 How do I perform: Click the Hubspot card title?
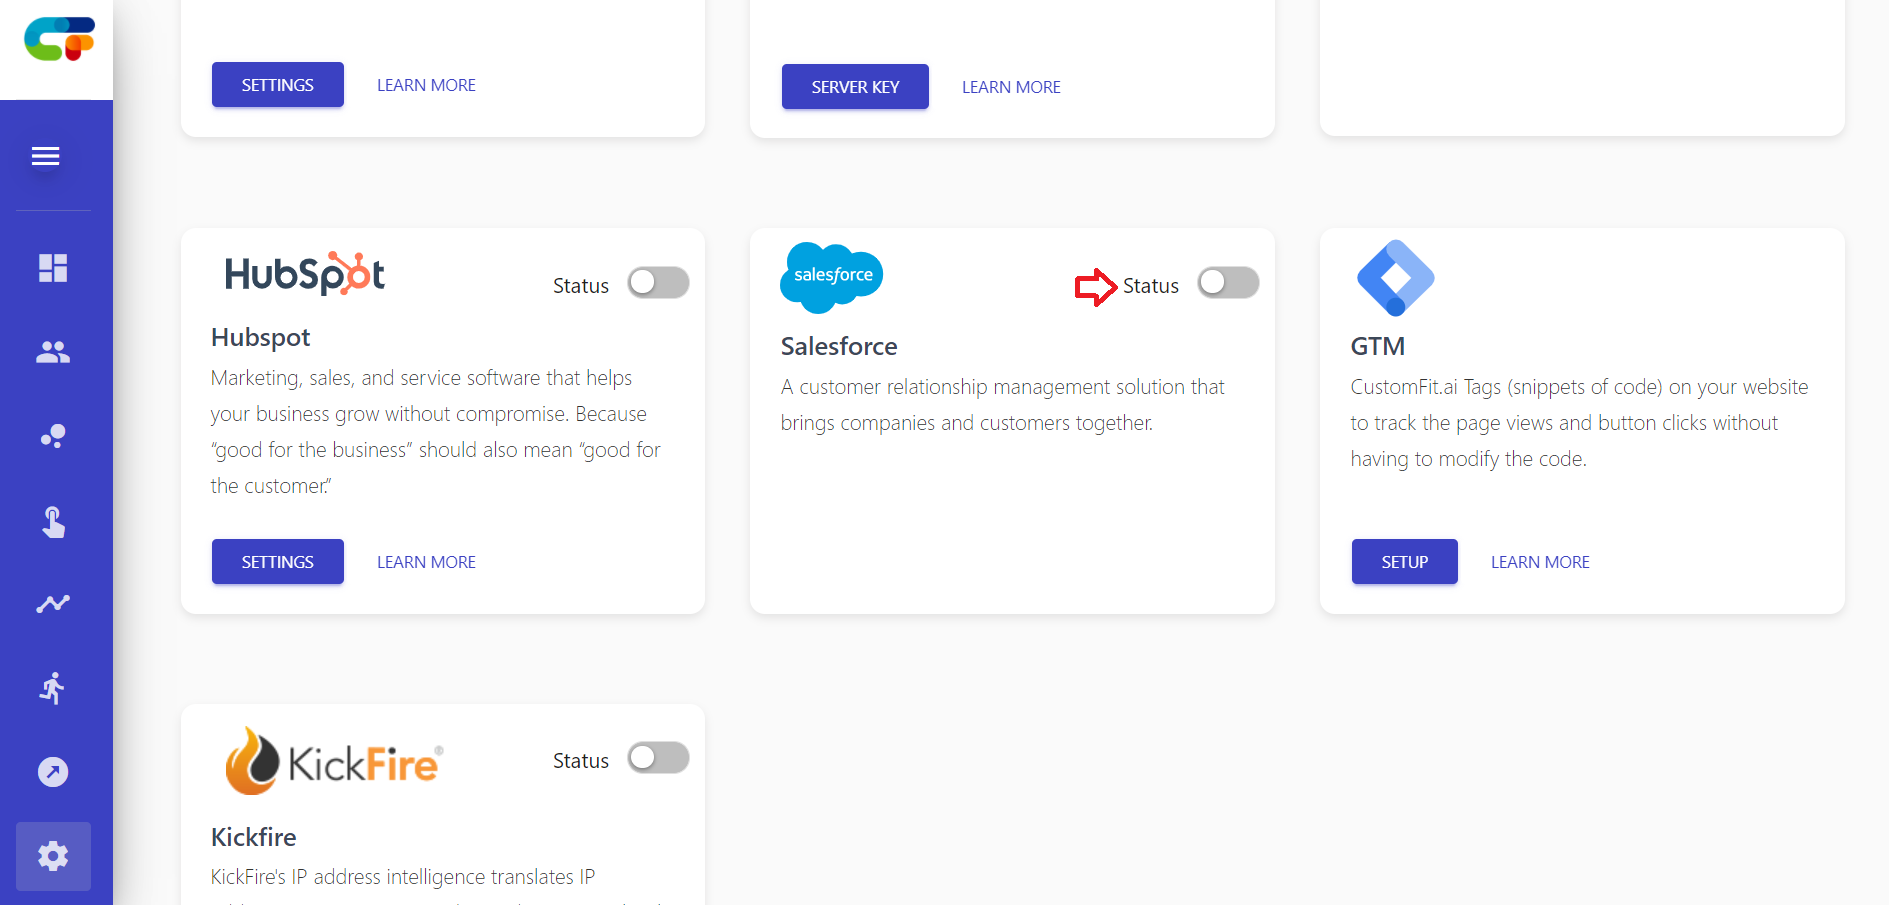point(261,337)
